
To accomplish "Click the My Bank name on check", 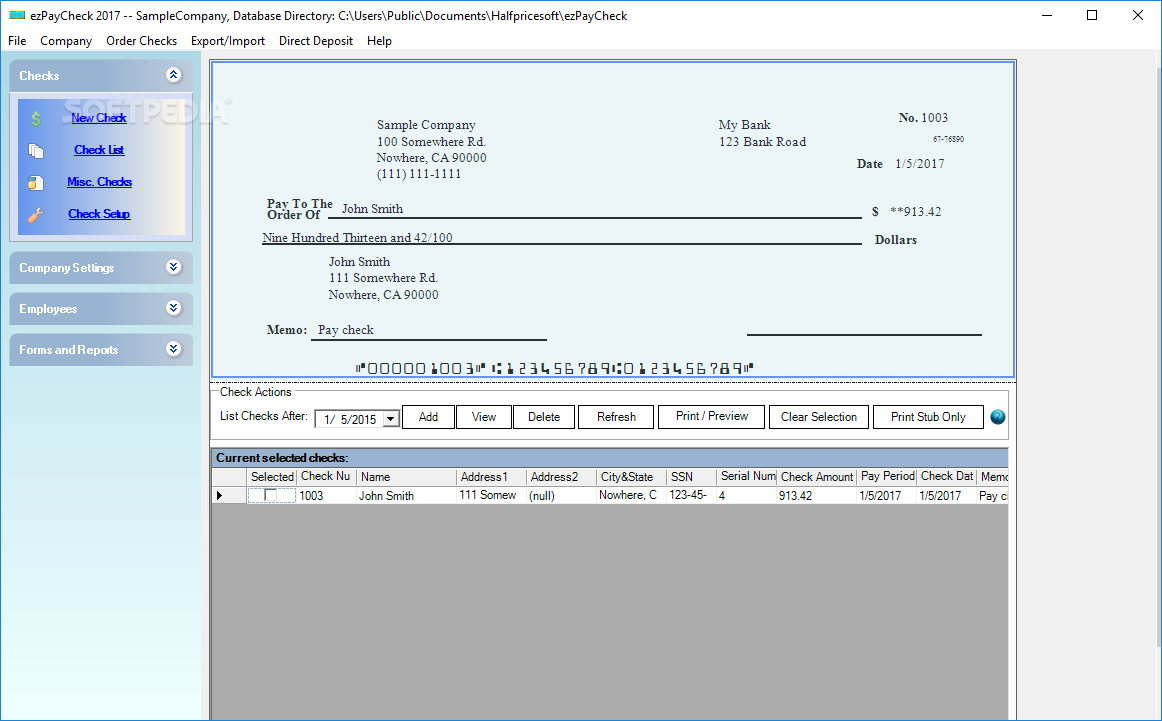I will click(745, 125).
